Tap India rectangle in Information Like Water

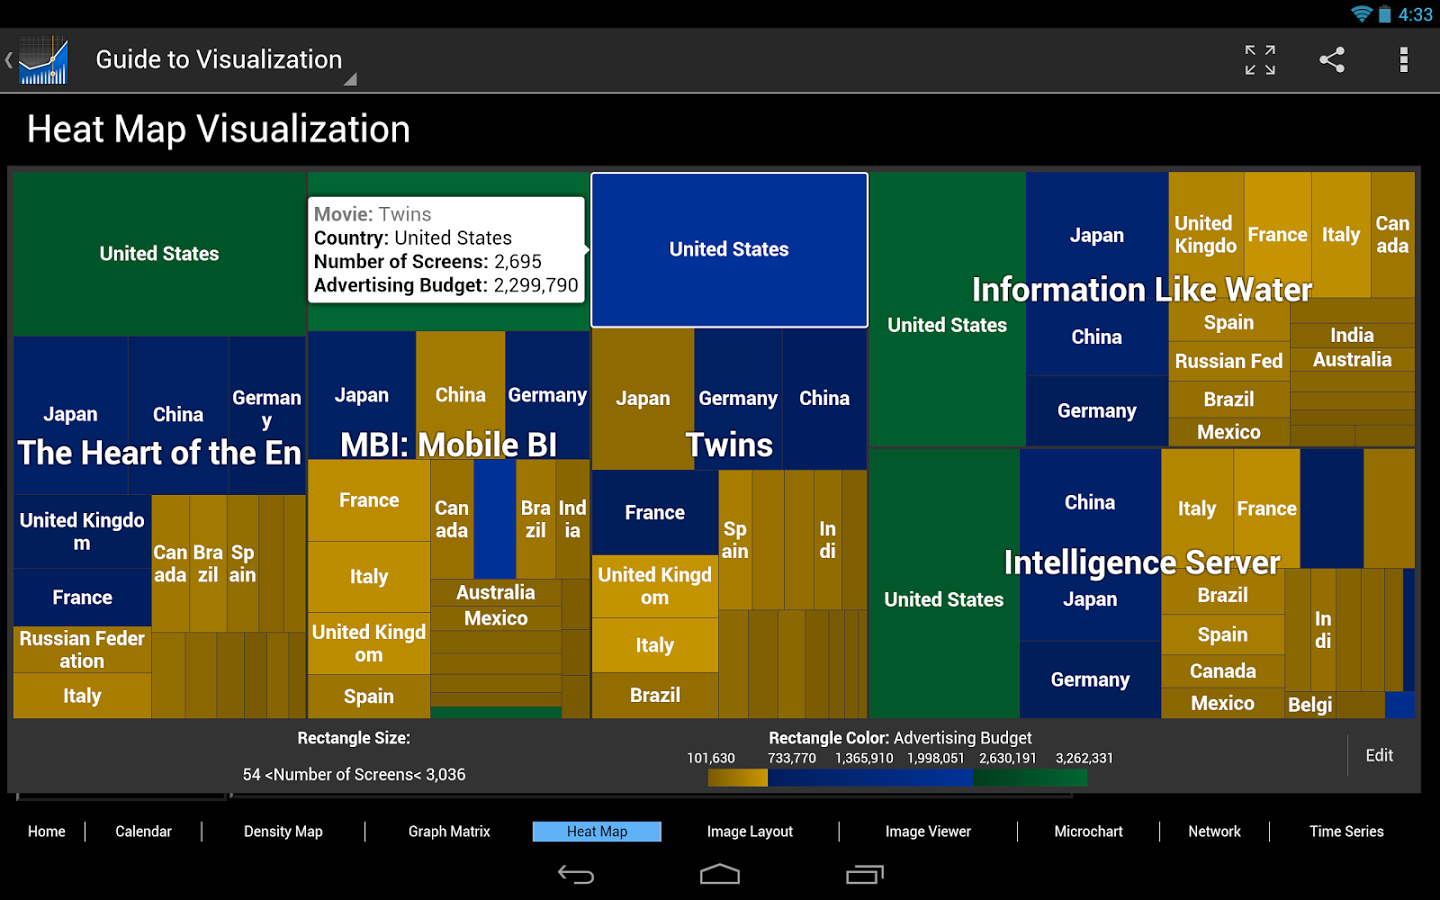pos(1352,335)
